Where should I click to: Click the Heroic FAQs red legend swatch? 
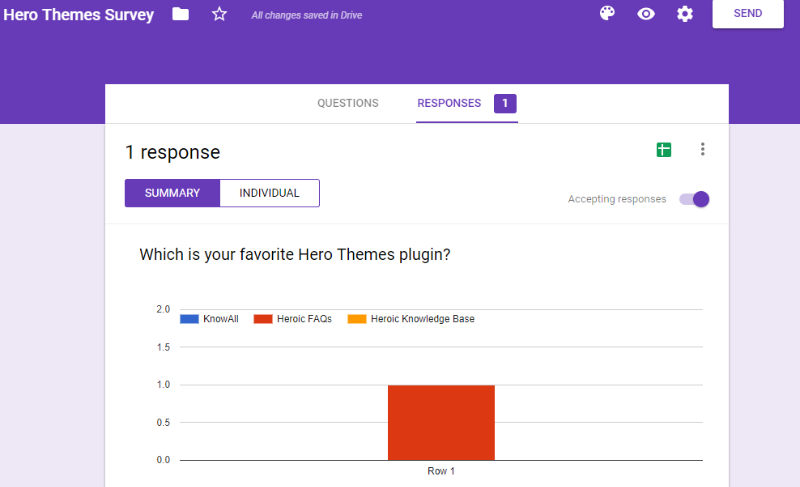pyautogui.click(x=263, y=319)
